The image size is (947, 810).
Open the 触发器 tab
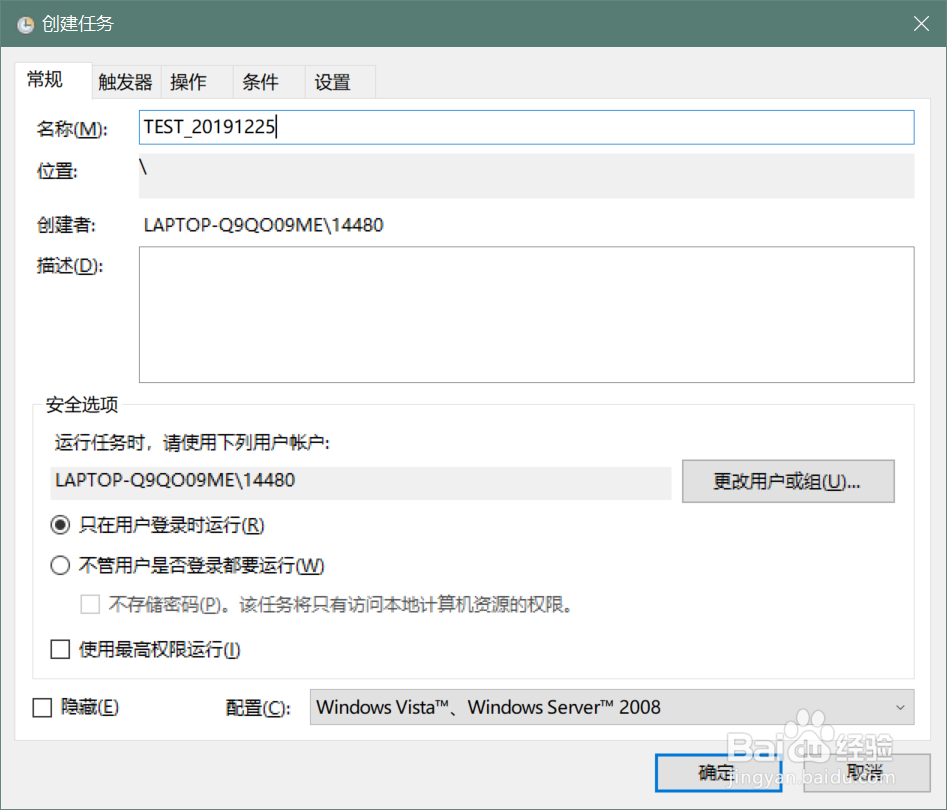126,82
